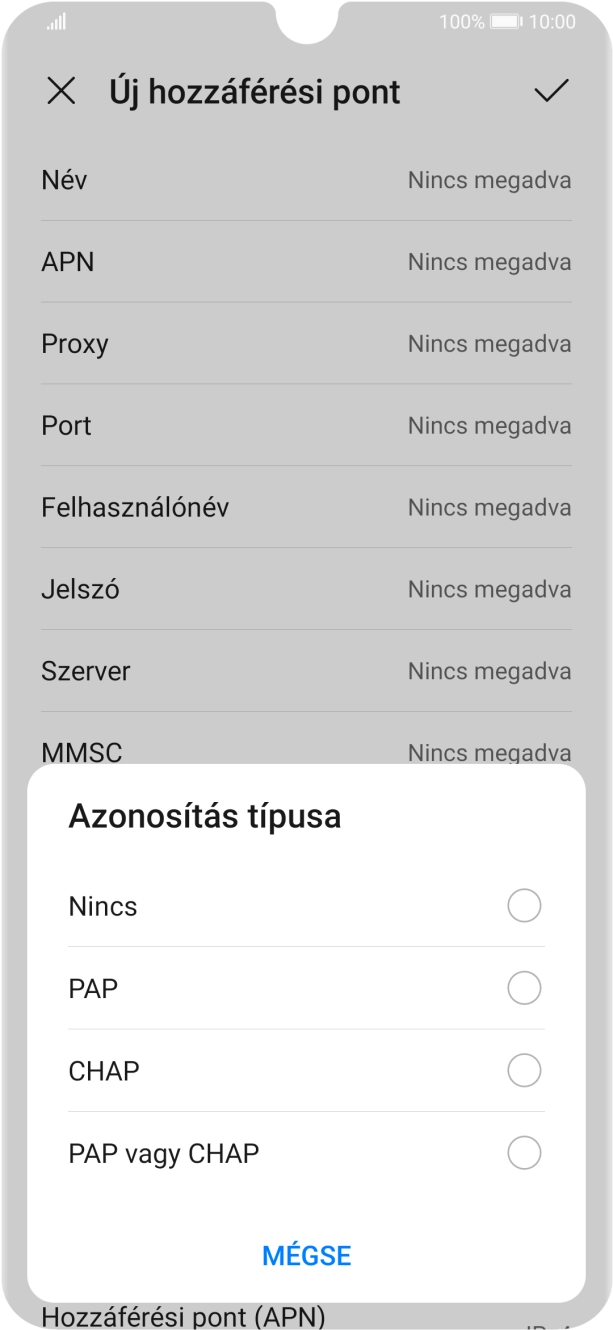The height and width of the screenshot is (1330, 613).
Task: Open the Jelszó password field
Action: pyautogui.click(x=306, y=589)
